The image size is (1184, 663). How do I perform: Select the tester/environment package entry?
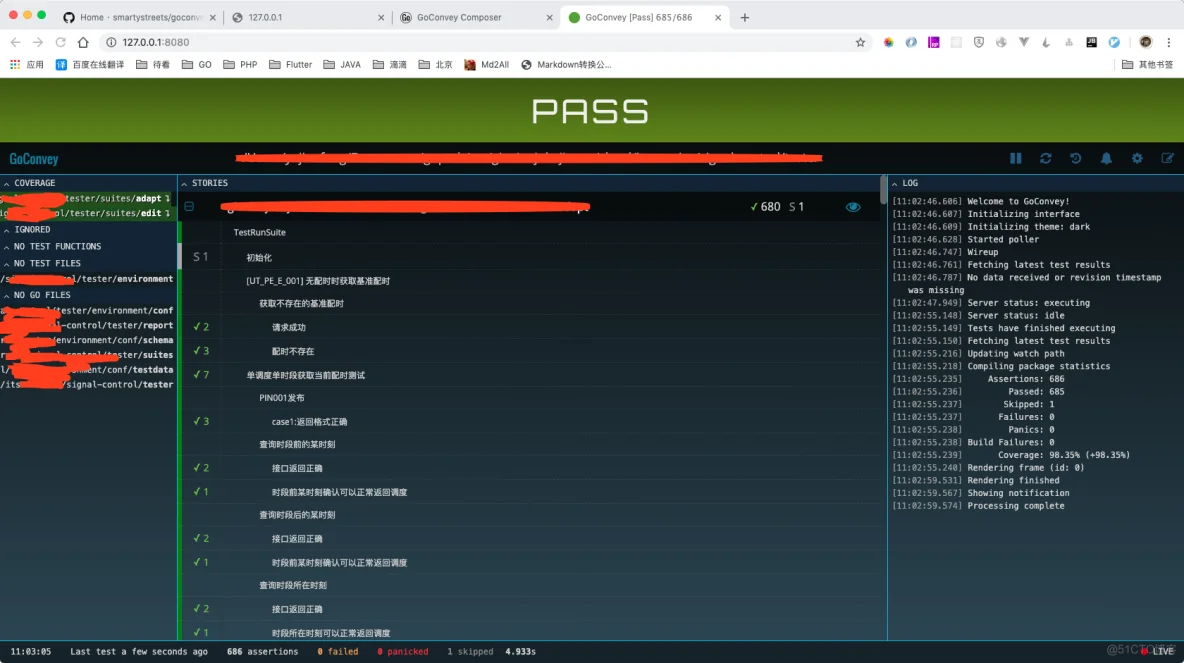[88, 279]
